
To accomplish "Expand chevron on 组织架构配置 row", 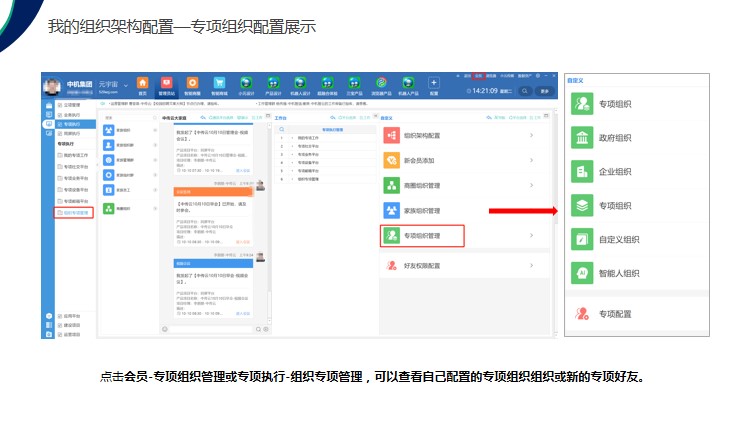I will 531,135.
